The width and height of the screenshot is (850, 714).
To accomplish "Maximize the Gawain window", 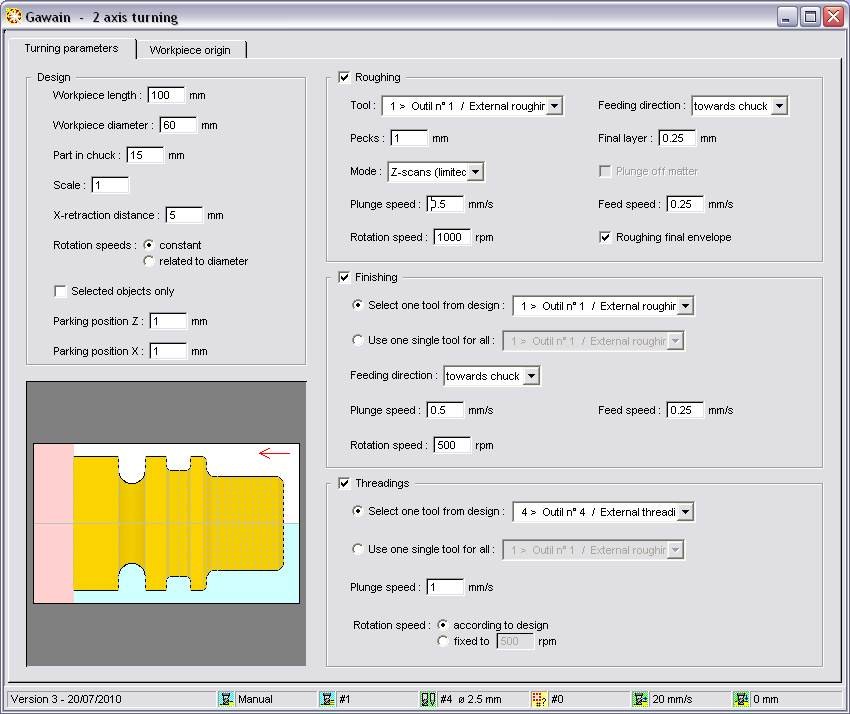I will pyautogui.click(x=810, y=17).
